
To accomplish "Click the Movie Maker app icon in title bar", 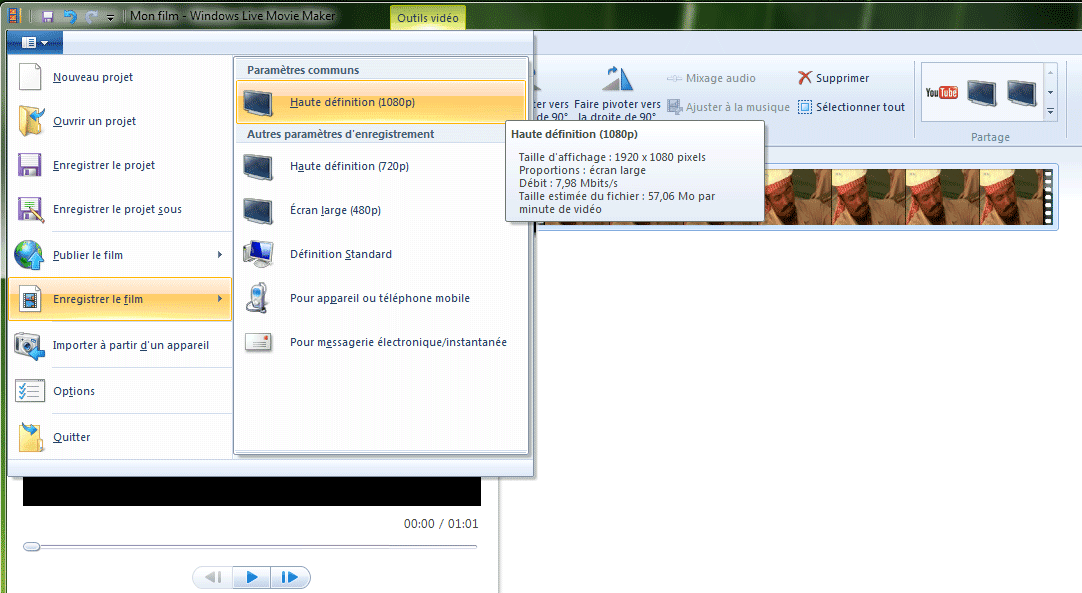I will (14, 15).
